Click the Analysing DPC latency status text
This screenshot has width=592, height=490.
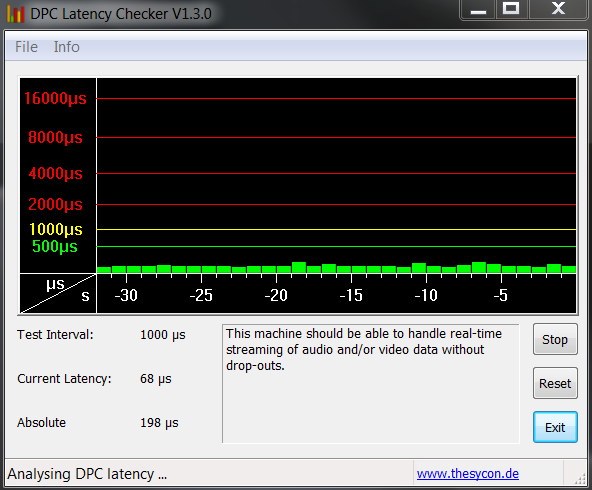pos(87,474)
